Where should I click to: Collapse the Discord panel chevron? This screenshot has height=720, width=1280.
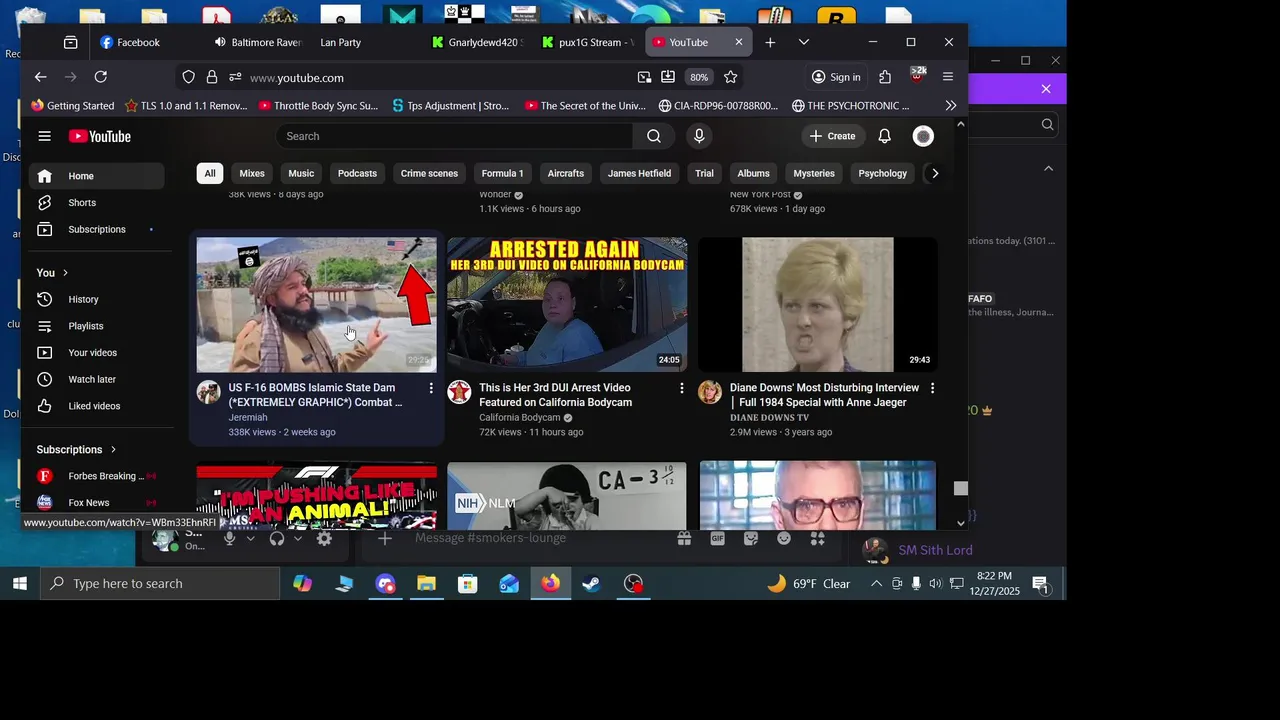[1048, 169]
